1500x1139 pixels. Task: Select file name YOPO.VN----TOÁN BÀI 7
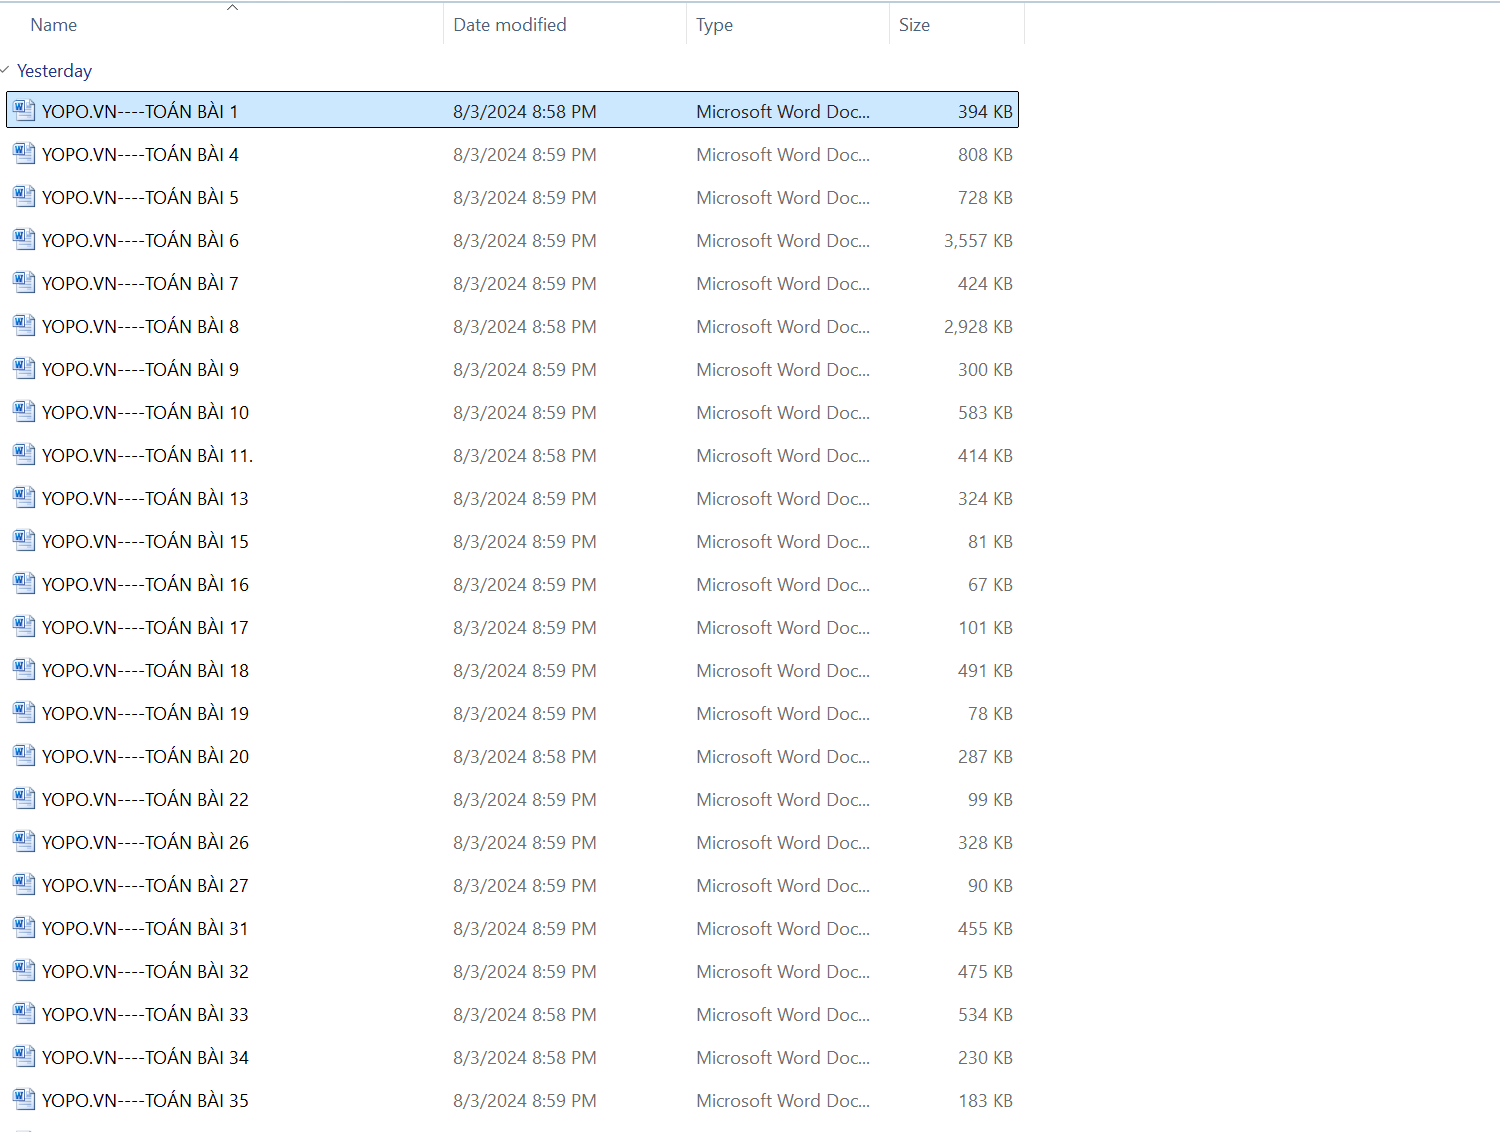coord(140,283)
